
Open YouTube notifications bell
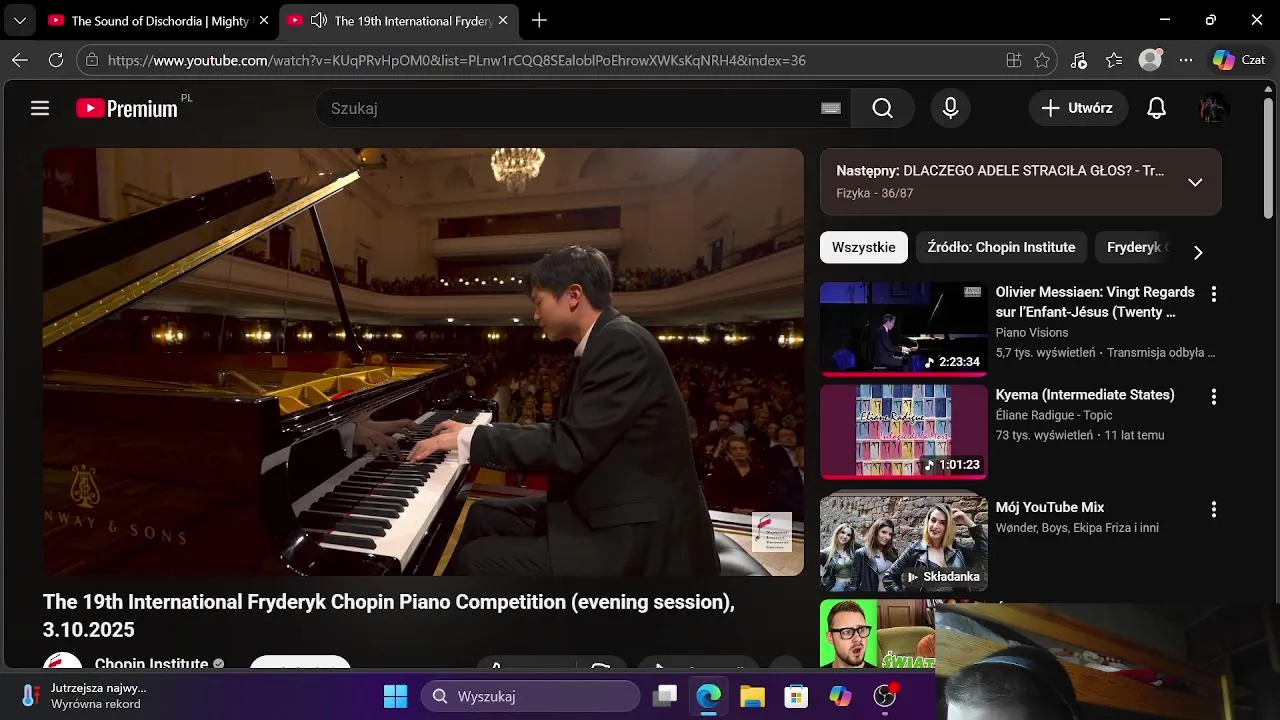[1156, 108]
